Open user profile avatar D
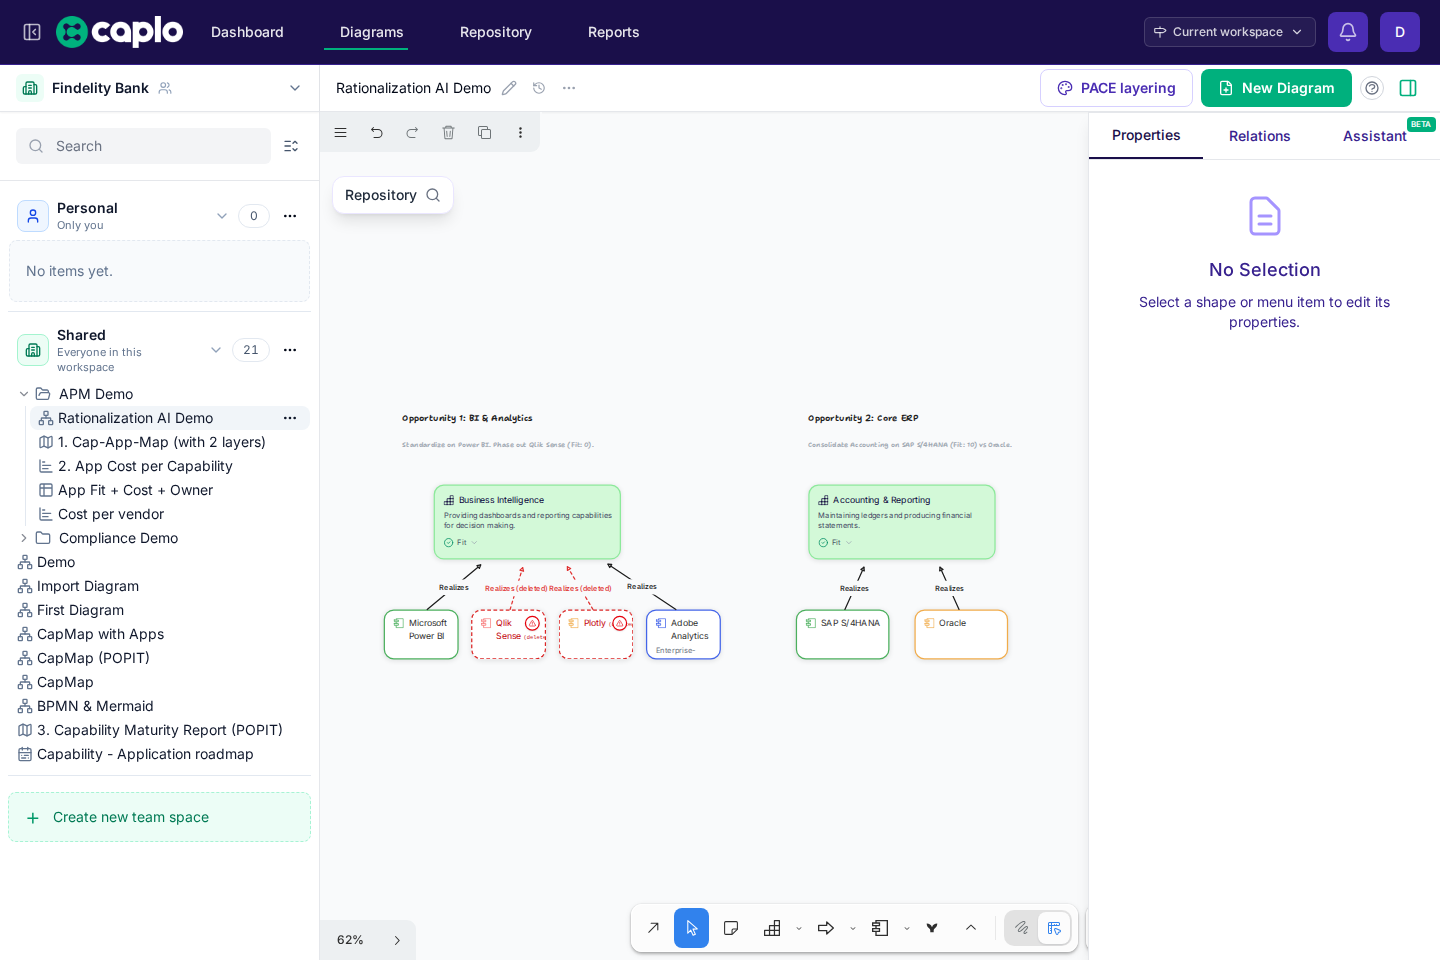 1400,32
